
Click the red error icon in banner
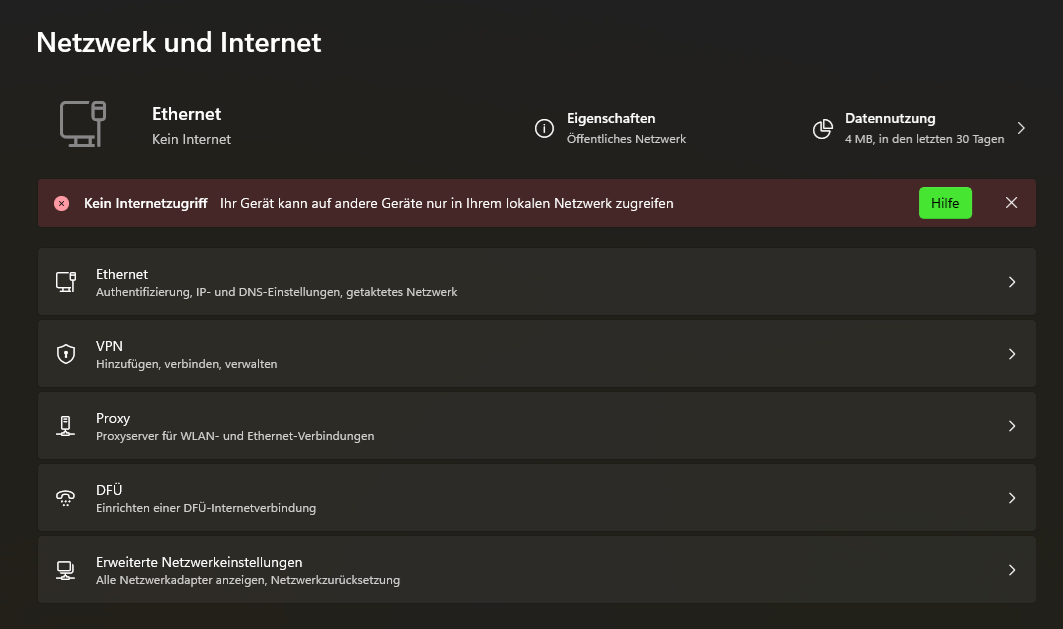click(x=61, y=203)
